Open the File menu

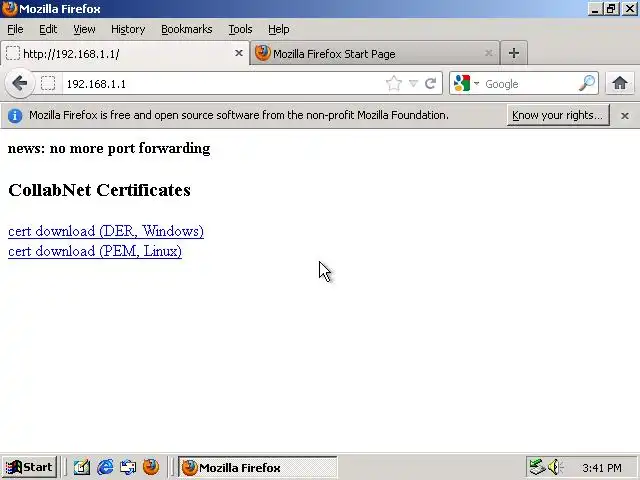pos(15,29)
